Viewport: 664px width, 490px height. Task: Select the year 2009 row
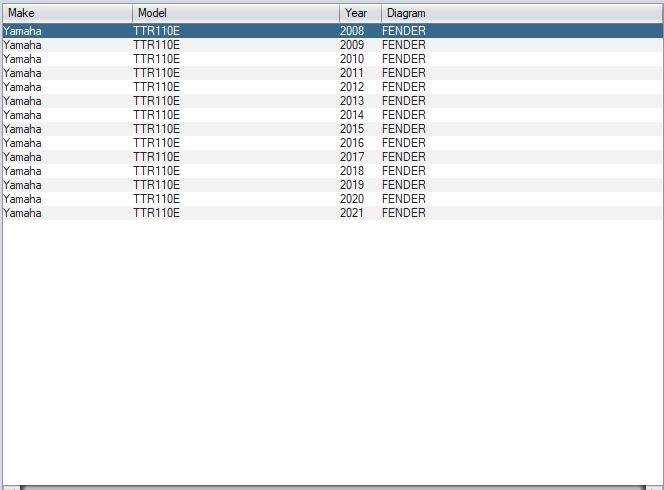tap(332, 45)
